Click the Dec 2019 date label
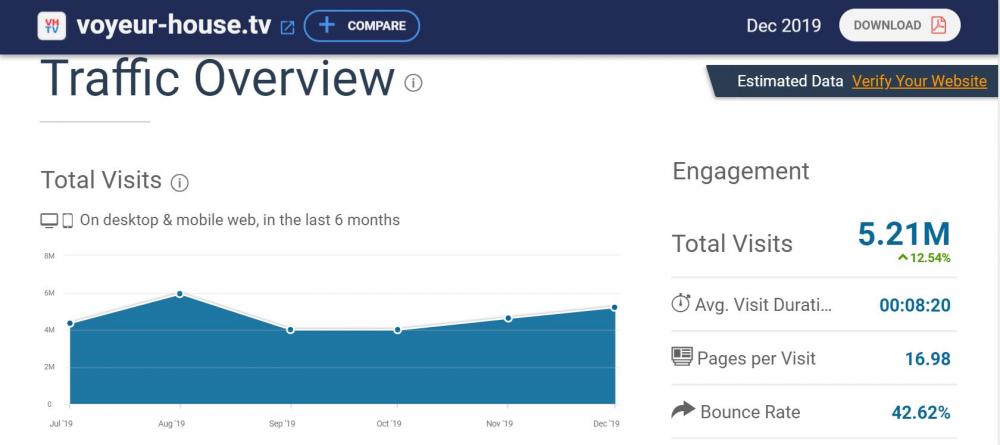The width and height of the screenshot is (1000, 445). pyautogui.click(x=784, y=26)
